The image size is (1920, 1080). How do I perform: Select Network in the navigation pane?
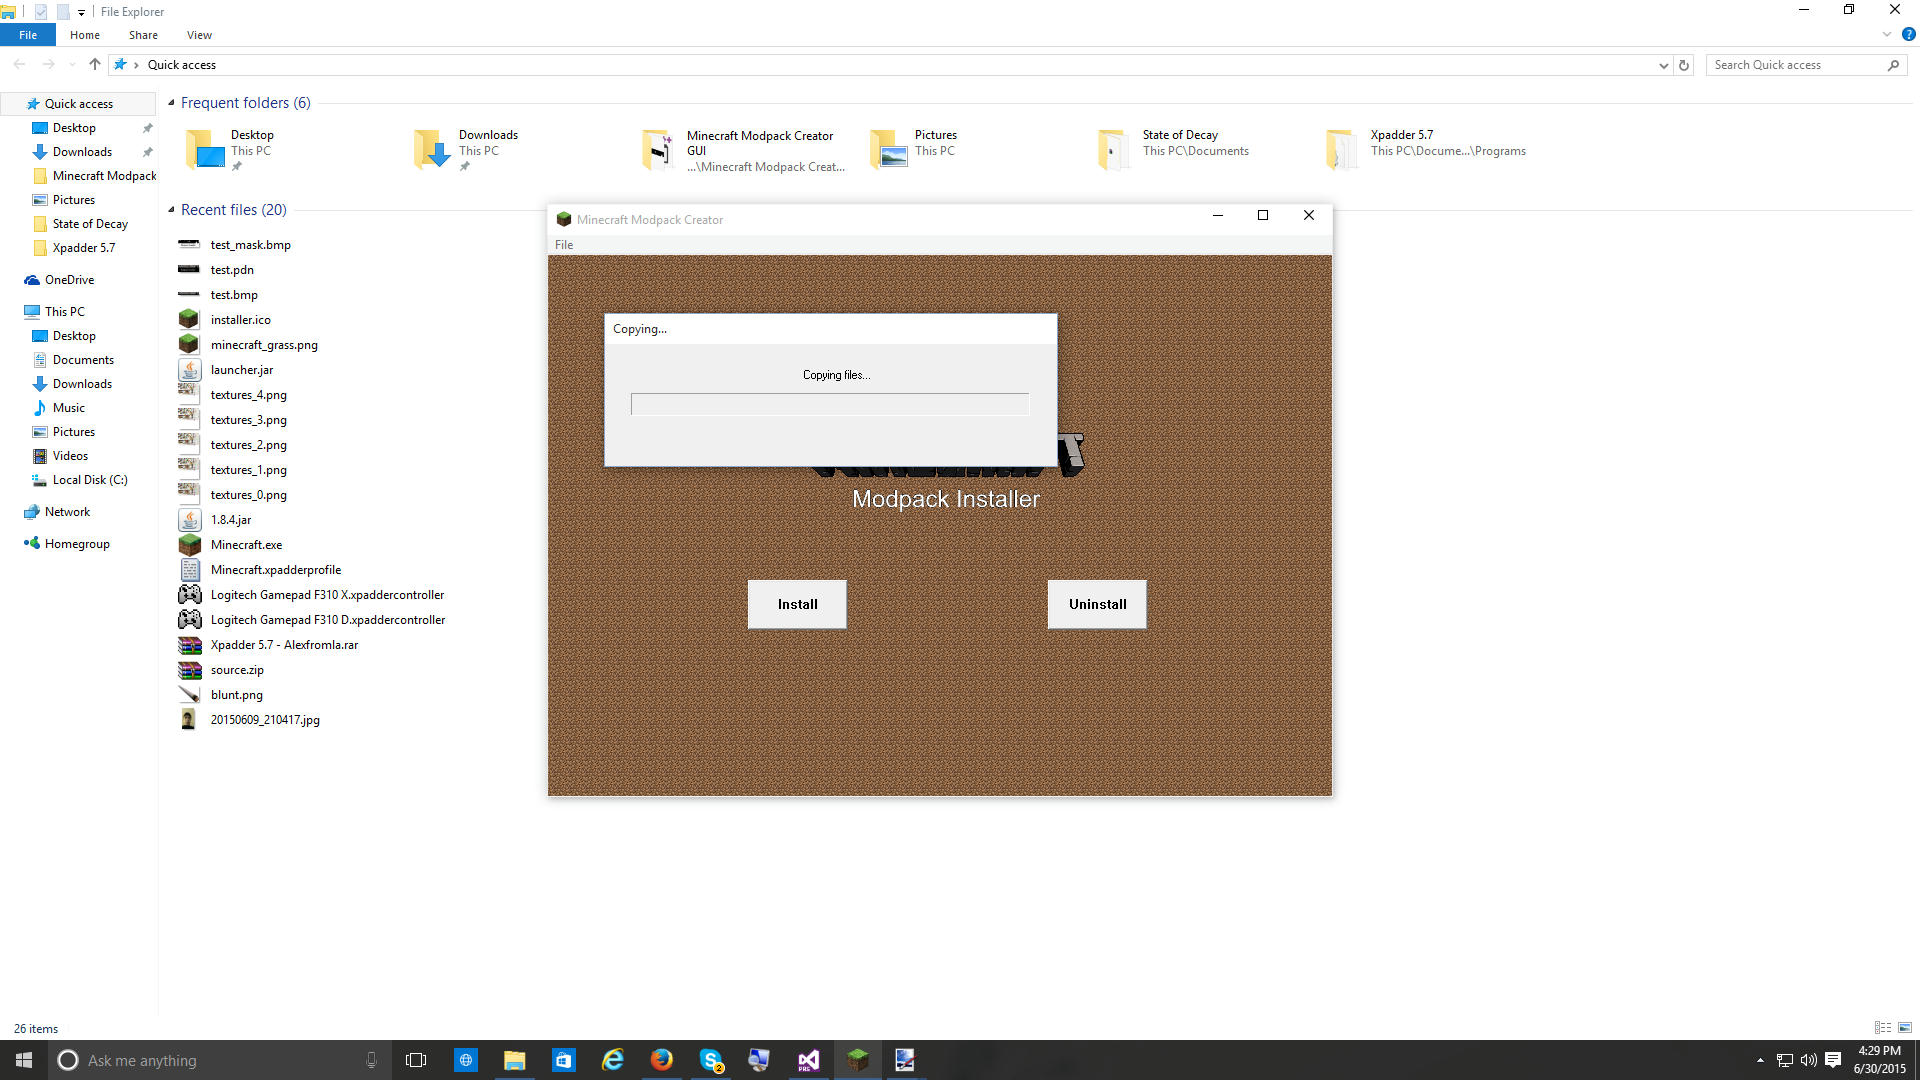click(67, 512)
